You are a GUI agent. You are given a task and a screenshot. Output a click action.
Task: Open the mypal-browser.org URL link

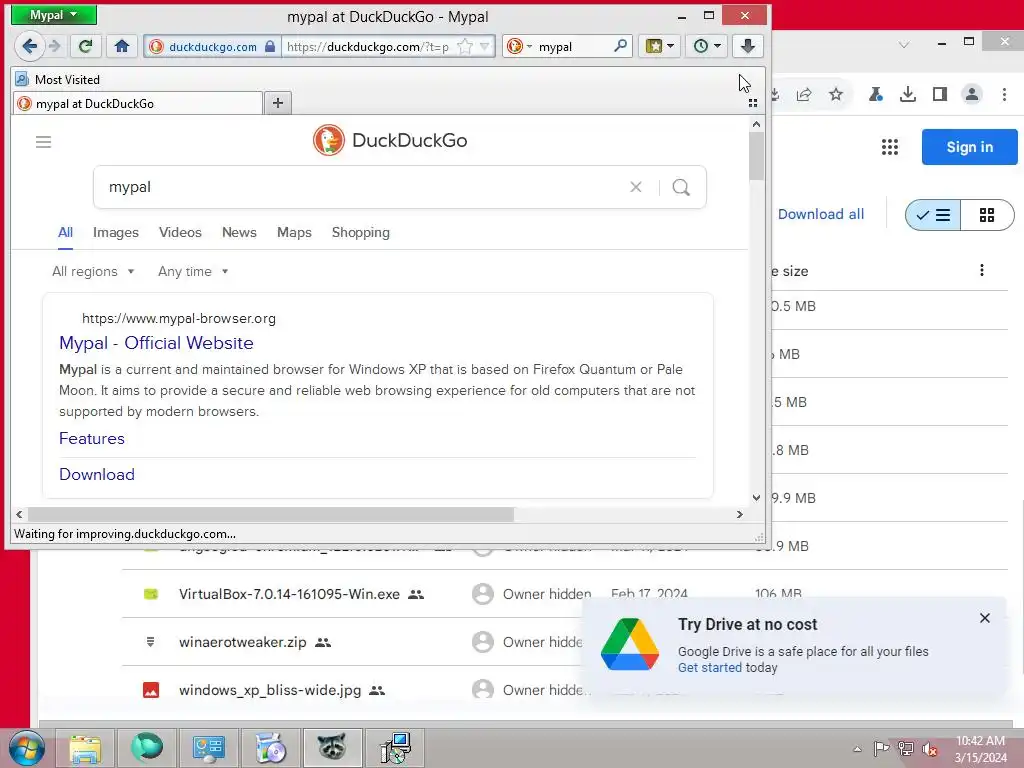tap(178, 319)
